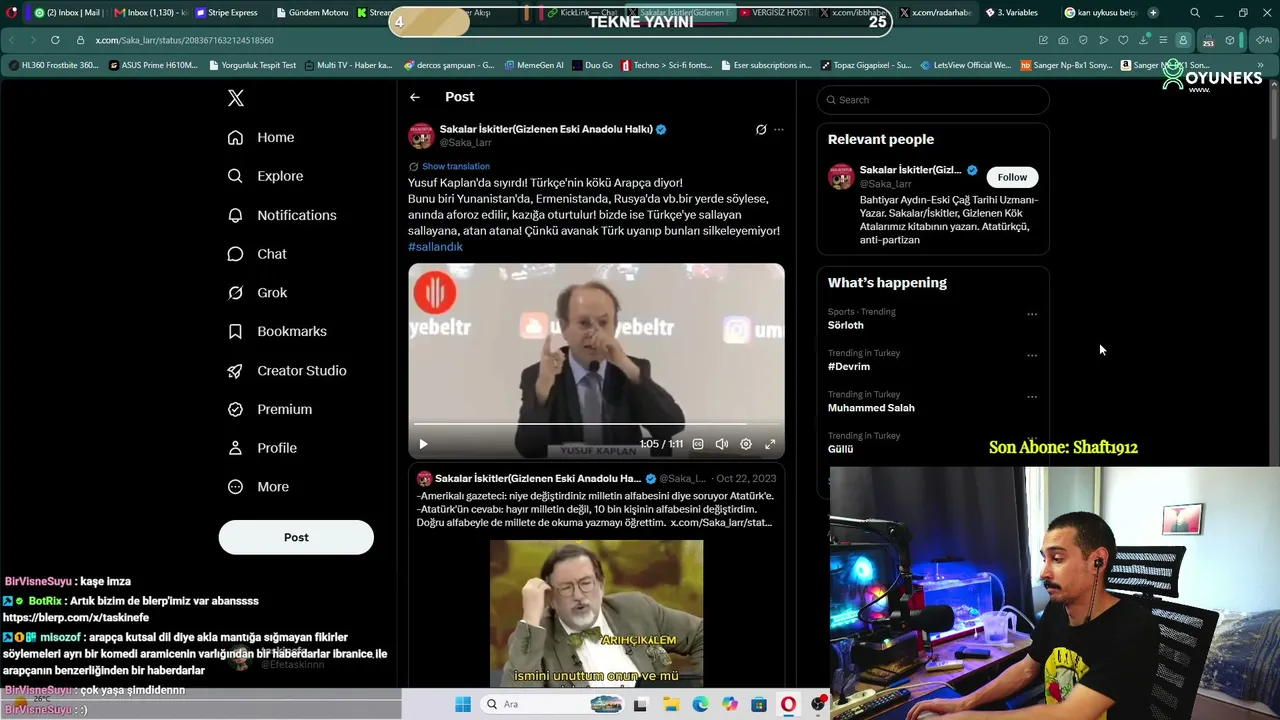Switch to the Stripe Express tab

(x=227, y=13)
